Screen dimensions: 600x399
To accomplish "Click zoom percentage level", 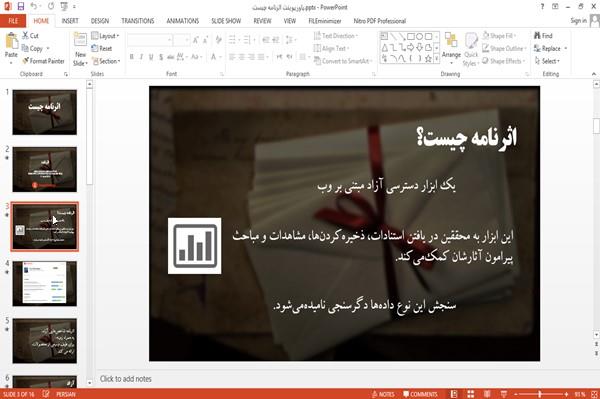I will [580, 394].
